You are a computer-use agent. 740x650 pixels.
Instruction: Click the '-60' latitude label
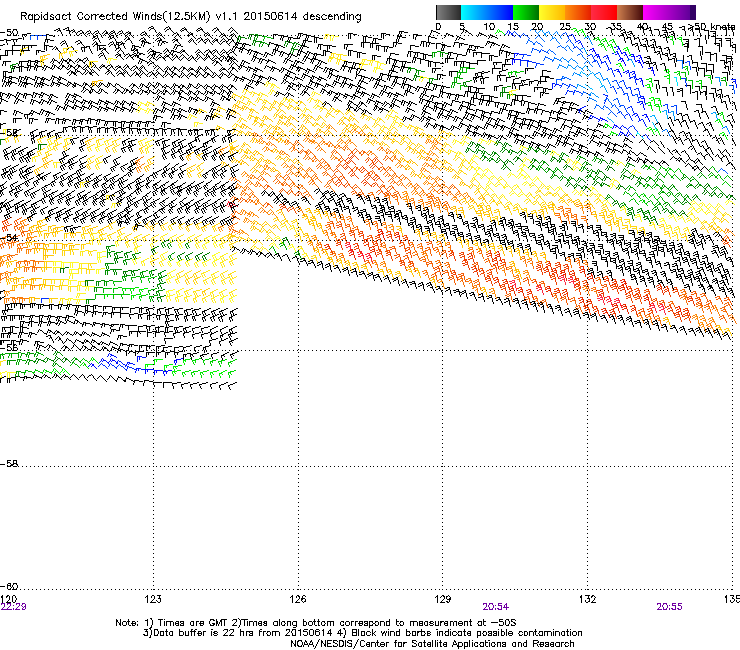[9, 586]
